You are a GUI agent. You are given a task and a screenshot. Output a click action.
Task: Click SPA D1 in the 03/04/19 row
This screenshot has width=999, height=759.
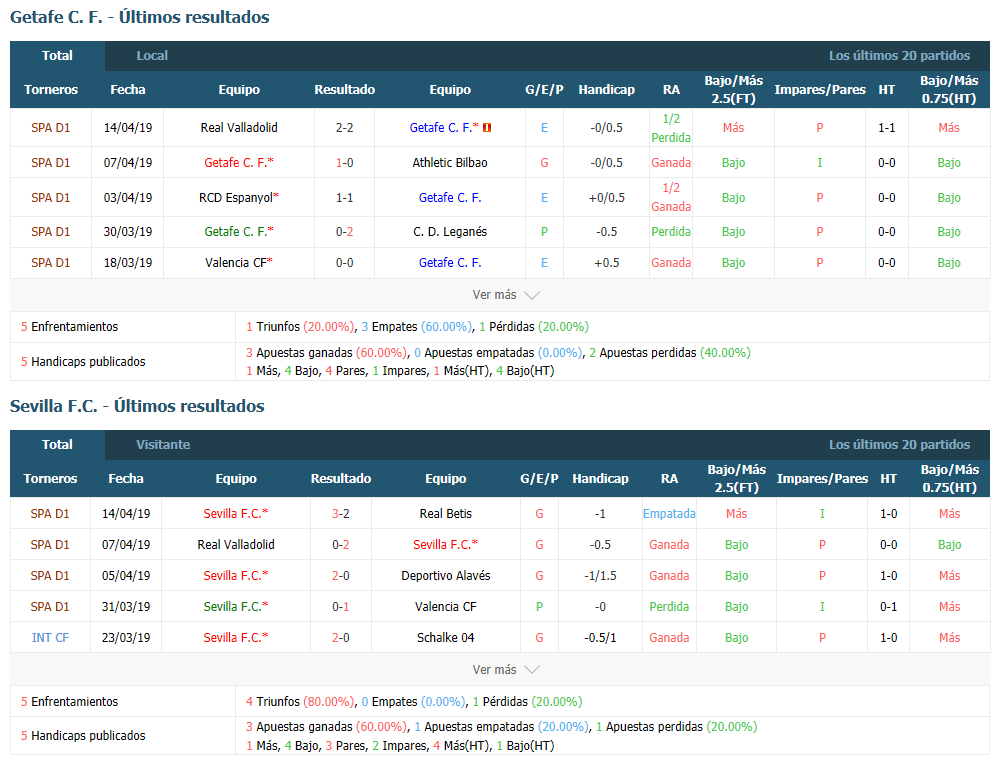tap(50, 198)
